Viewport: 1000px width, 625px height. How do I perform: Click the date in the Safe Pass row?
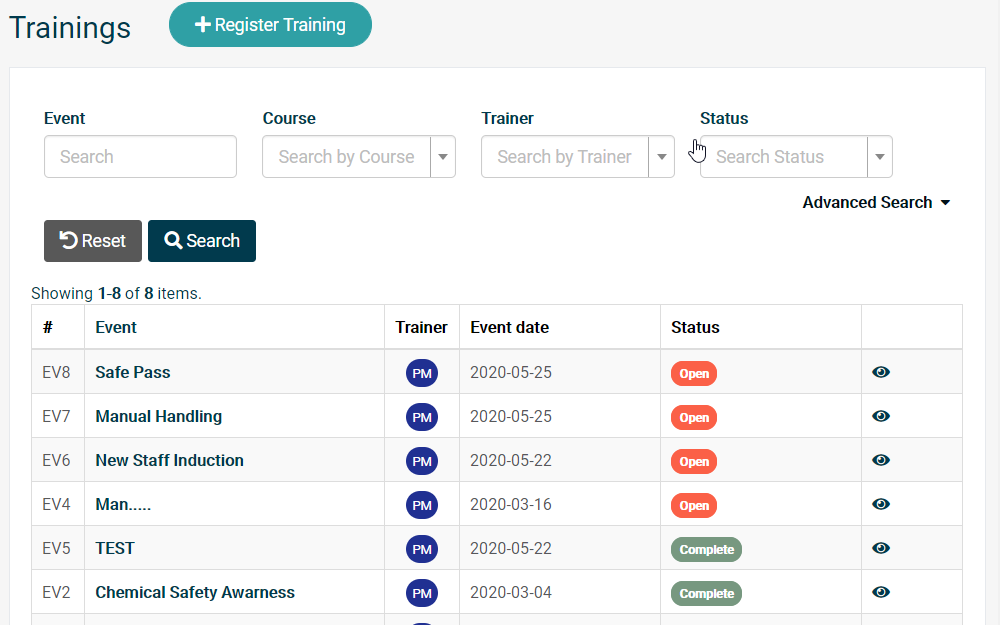coord(511,372)
